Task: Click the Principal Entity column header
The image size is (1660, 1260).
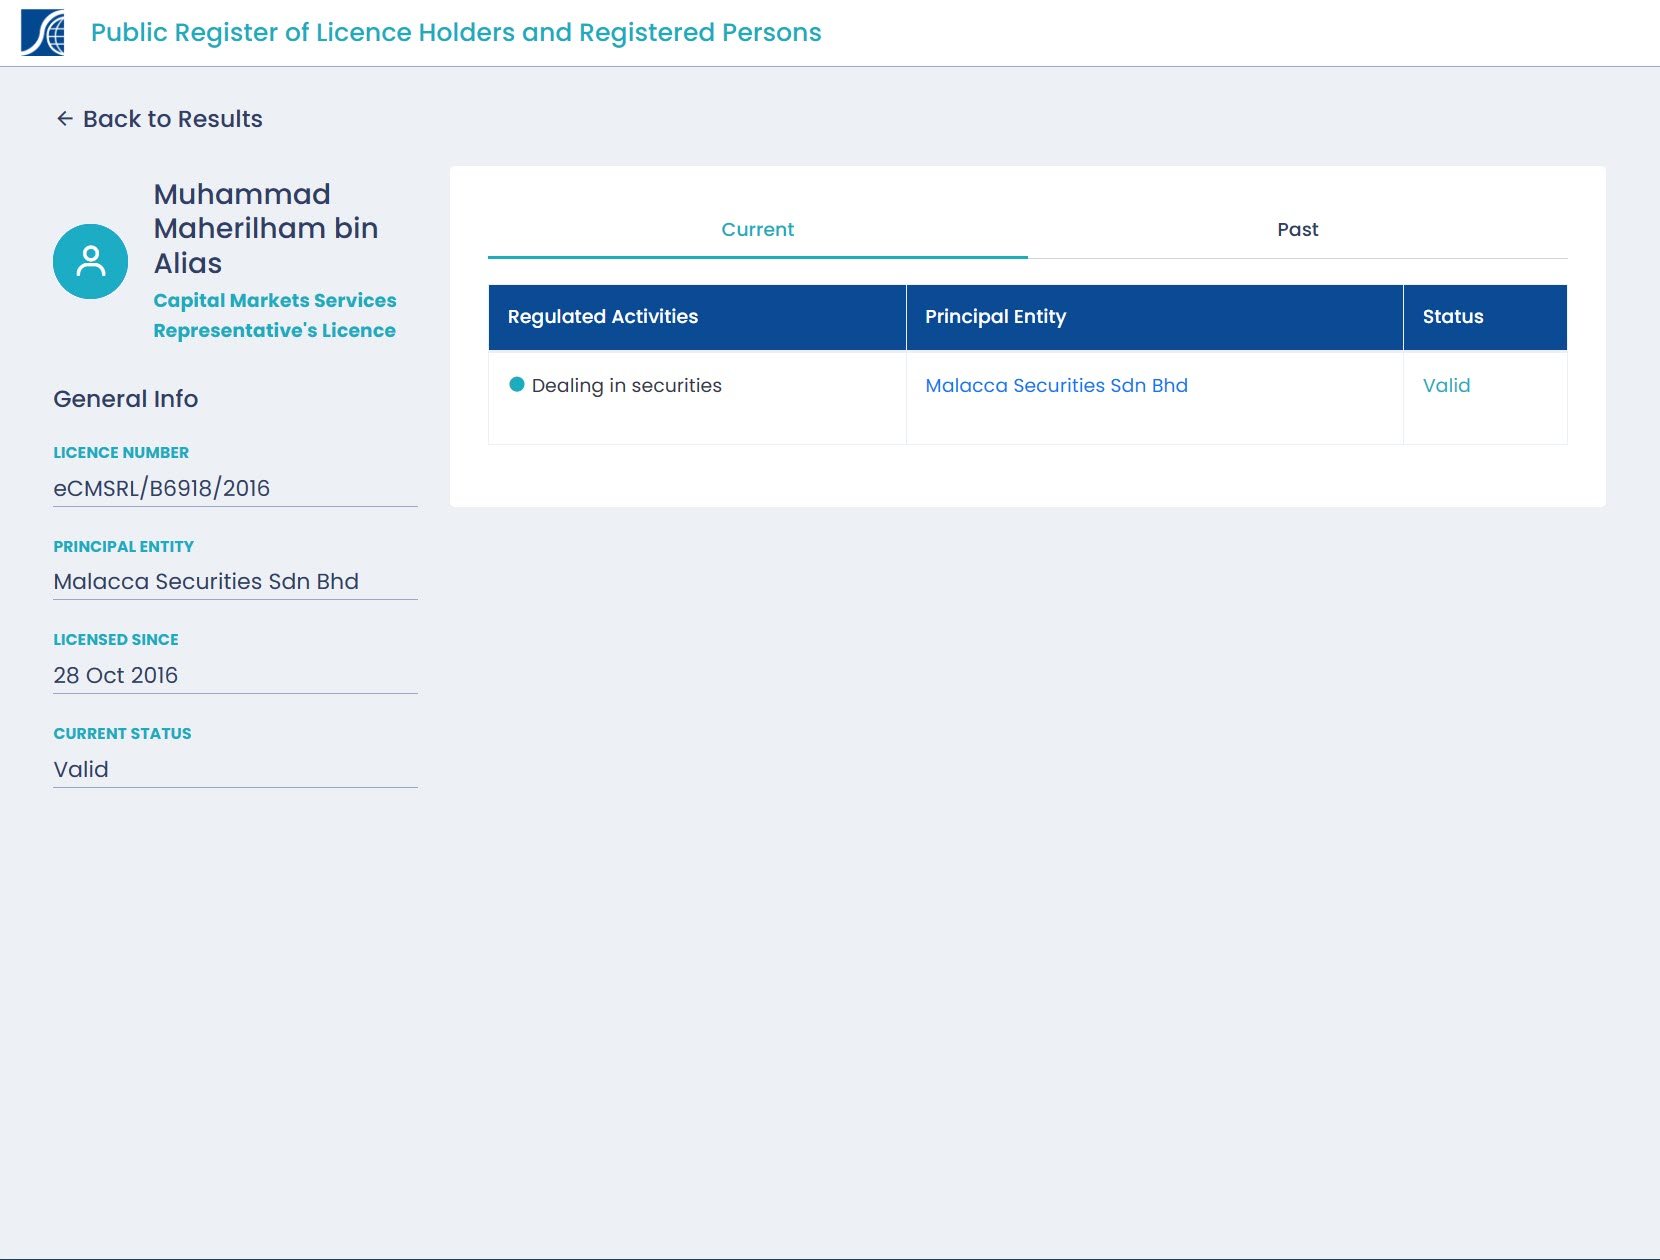Action: pos(995,317)
